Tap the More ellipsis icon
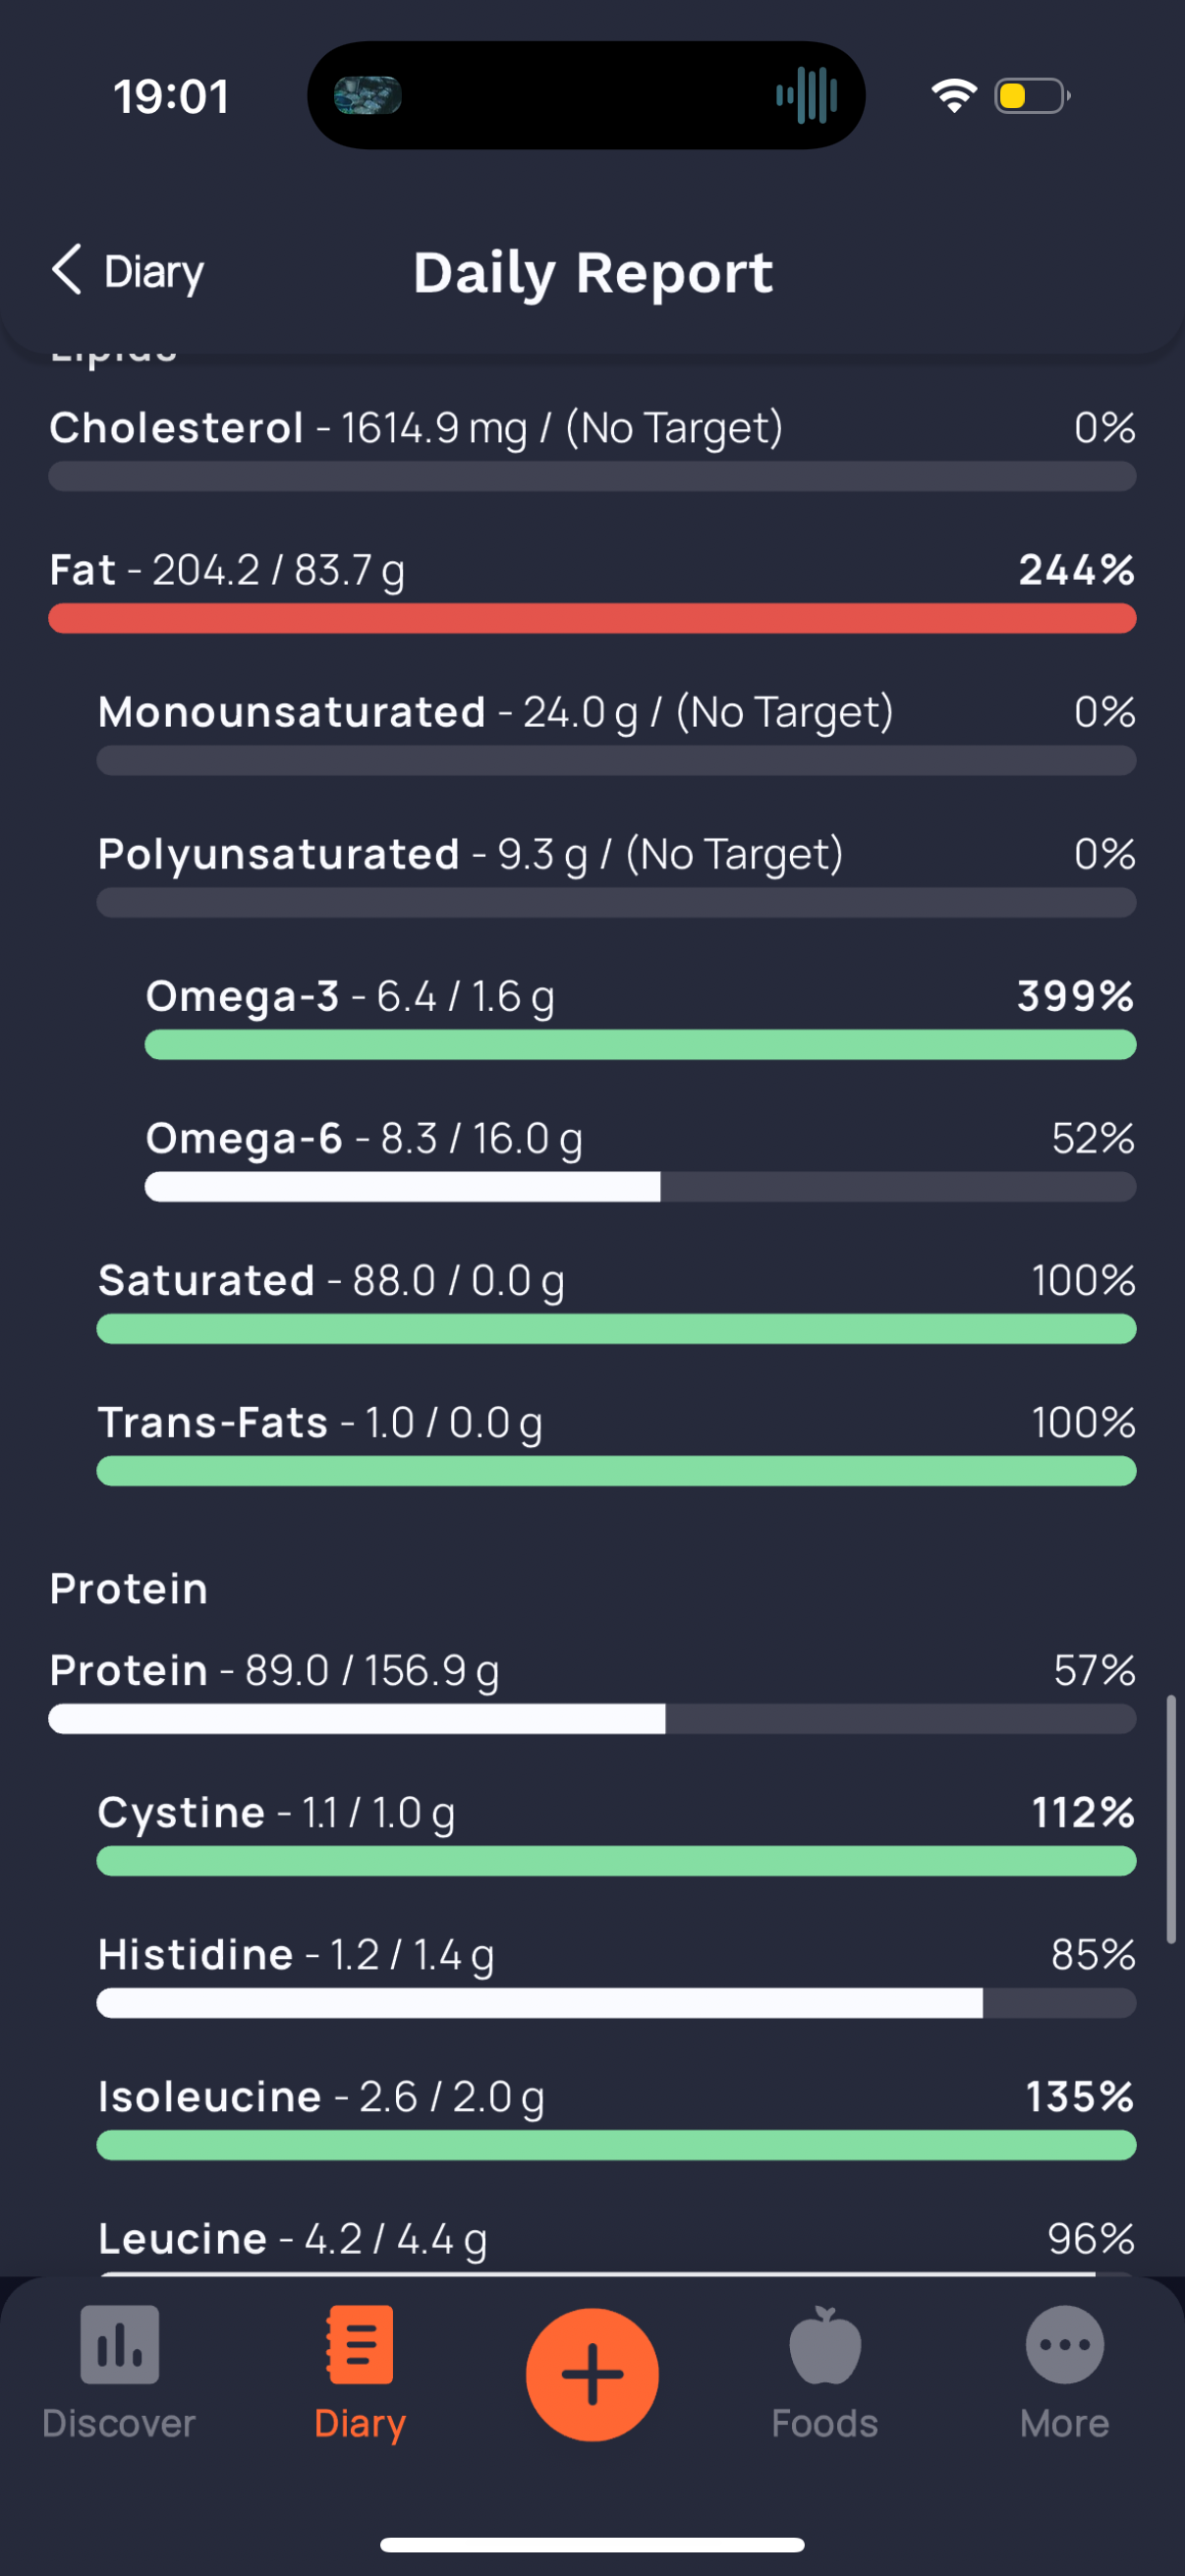Image resolution: width=1185 pixels, height=2576 pixels. pos(1064,2345)
